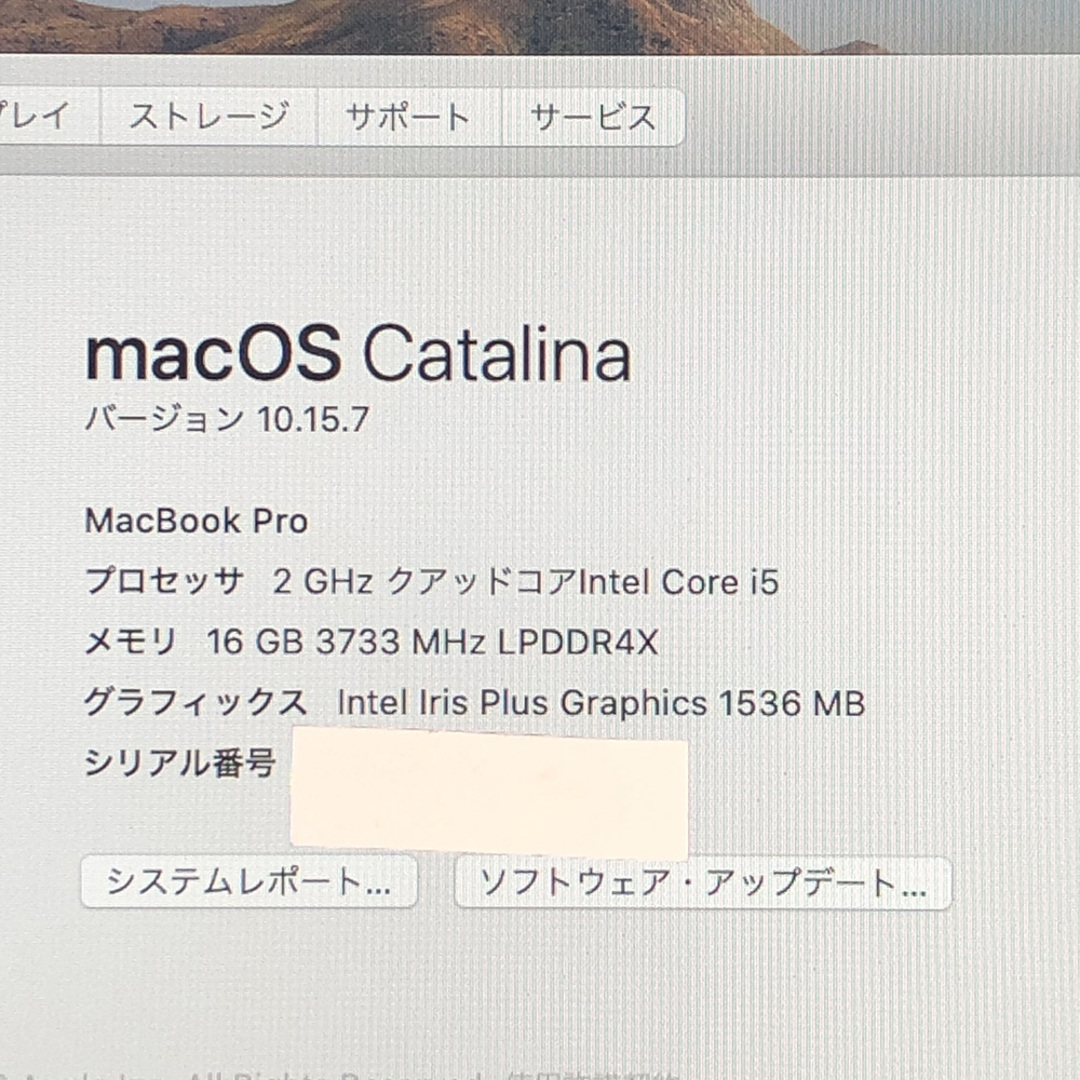Click the メモリ label
The width and height of the screenshot is (1080, 1080).
pos(130,641)
